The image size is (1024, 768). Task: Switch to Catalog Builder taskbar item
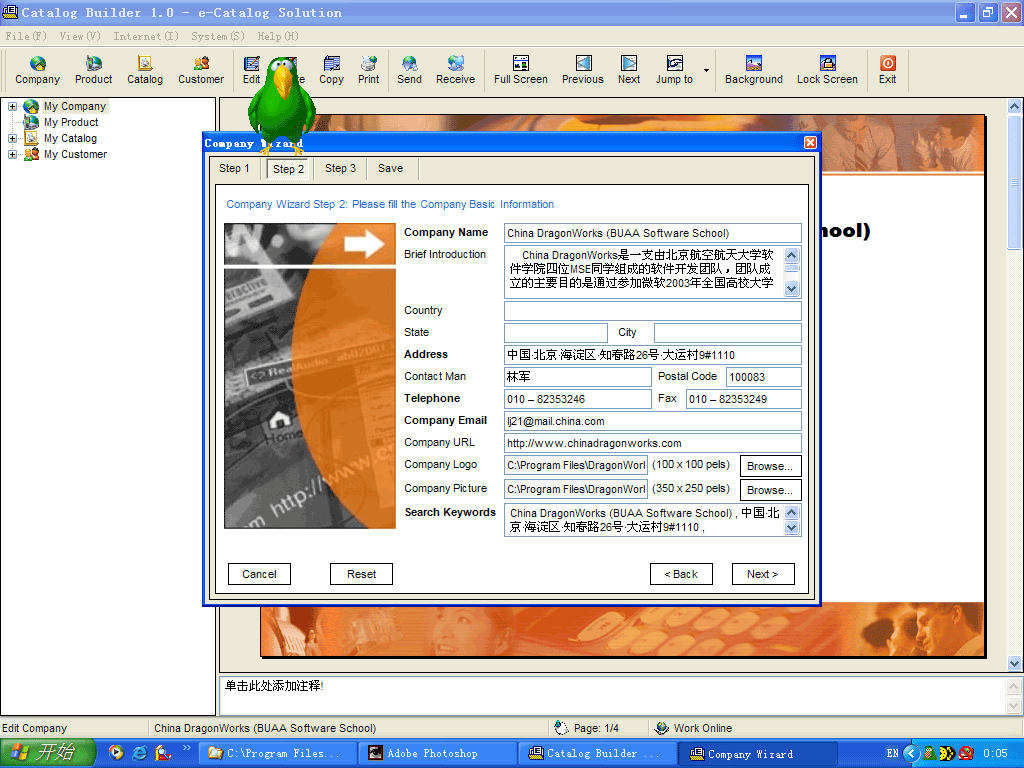coord(598,753)
